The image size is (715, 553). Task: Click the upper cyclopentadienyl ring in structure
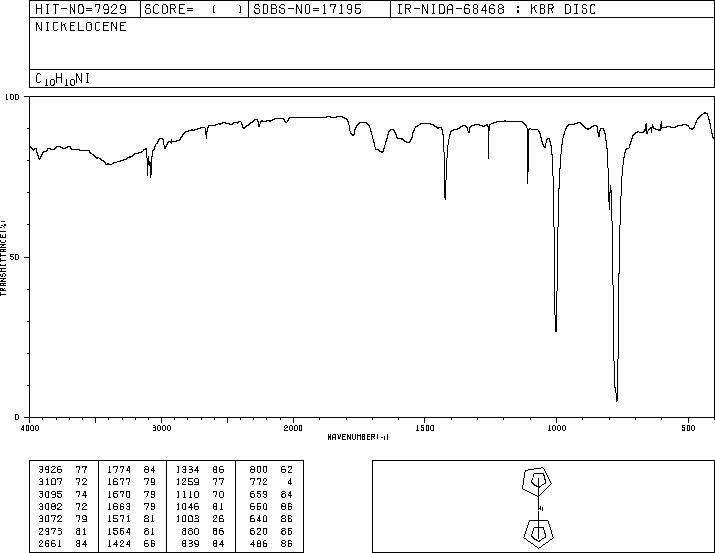coord(538,481)
